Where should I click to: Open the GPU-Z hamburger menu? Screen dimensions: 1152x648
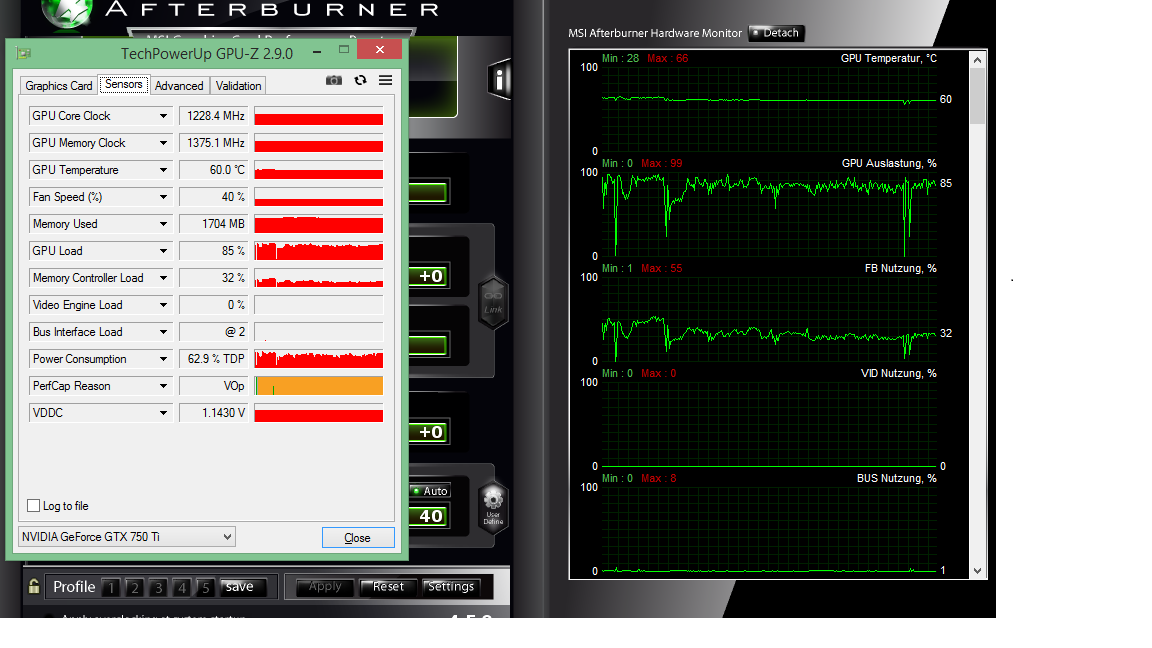coord(385,80)
